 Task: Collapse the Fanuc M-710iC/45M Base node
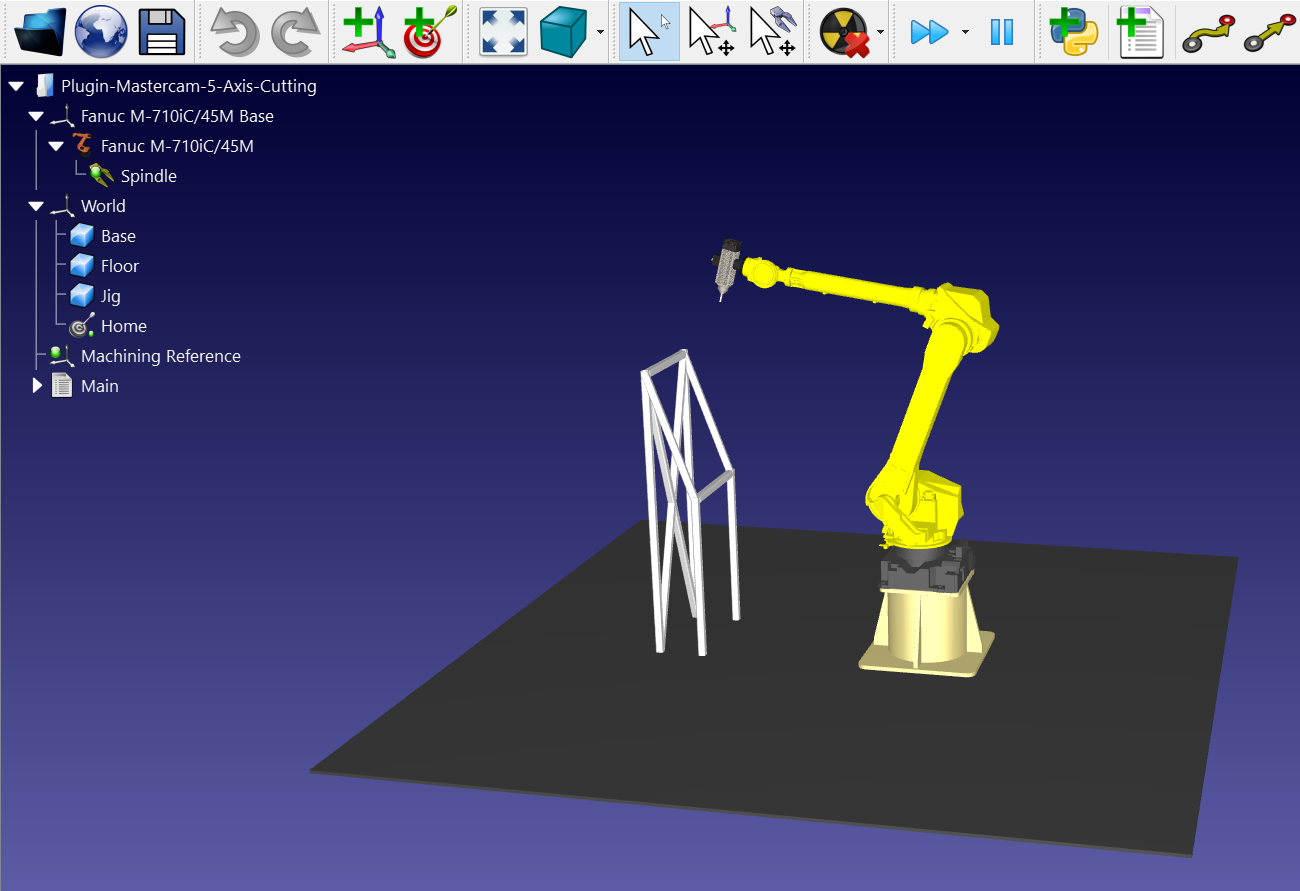[37, 116]
